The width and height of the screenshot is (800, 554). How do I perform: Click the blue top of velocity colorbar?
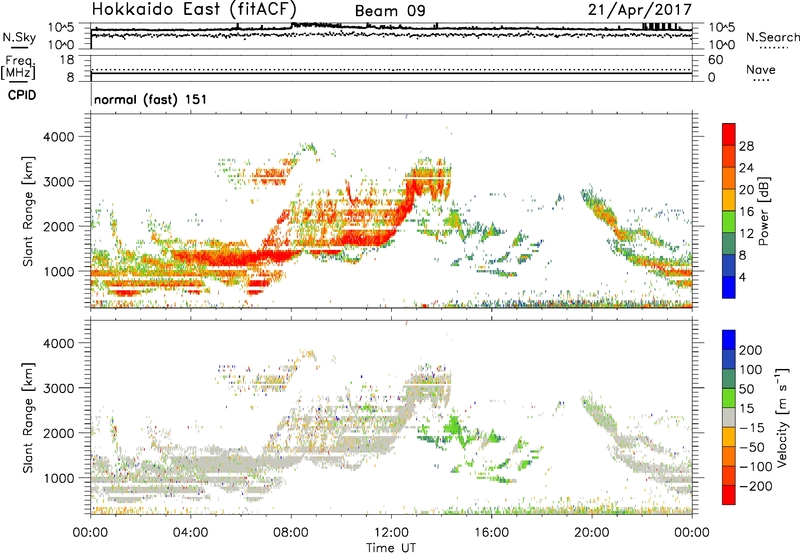click(x=729, y=340)
